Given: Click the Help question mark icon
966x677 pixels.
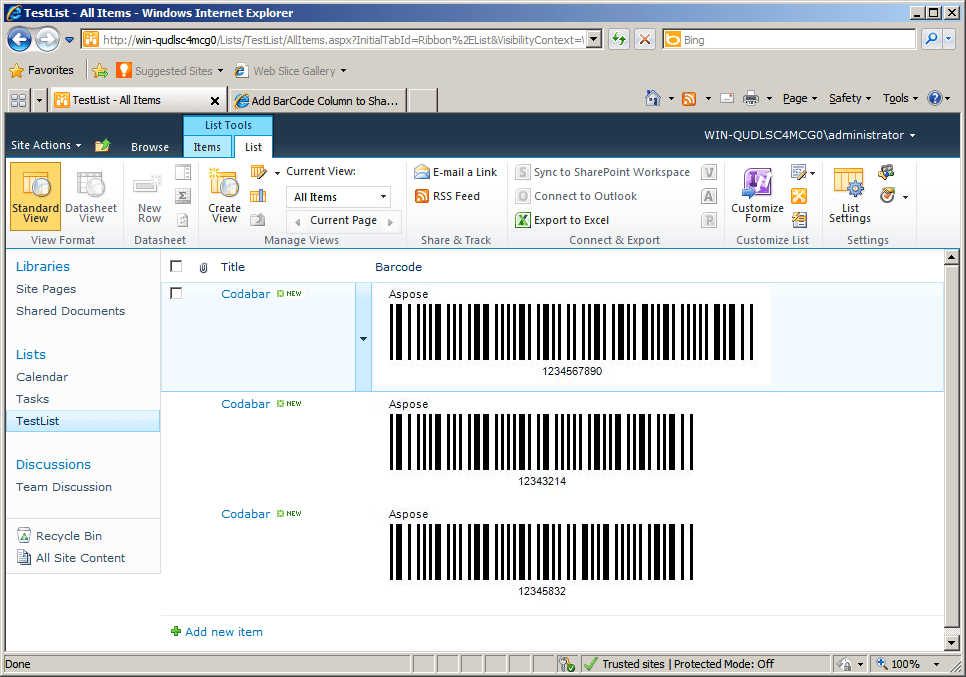Looking at the screenshot, I should coord(935,98).
